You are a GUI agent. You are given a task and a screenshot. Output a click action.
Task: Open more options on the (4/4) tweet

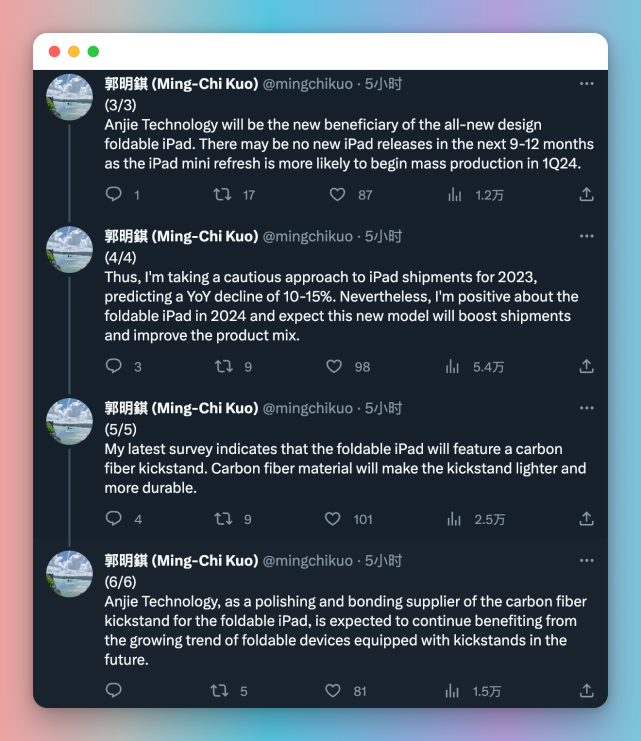(x=587, y=236)
